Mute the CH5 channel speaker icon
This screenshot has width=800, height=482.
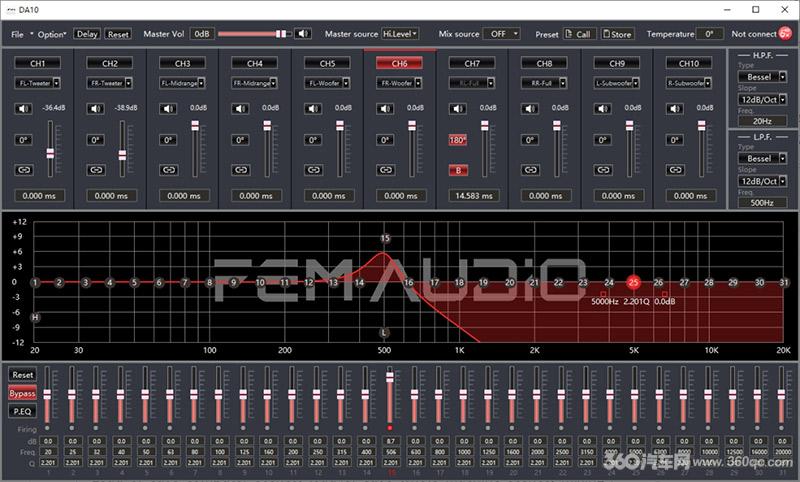313,108
